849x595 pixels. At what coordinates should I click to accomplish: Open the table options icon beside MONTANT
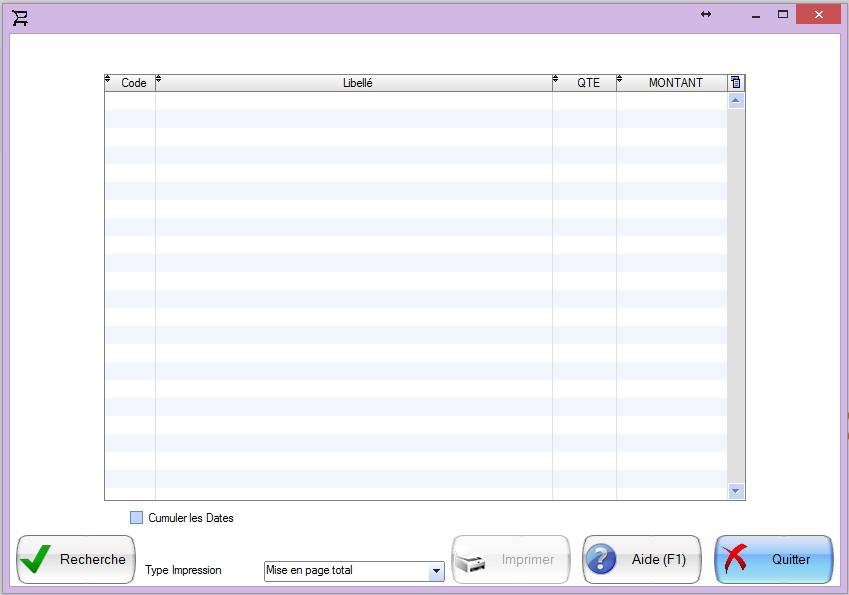pos(736,83)
